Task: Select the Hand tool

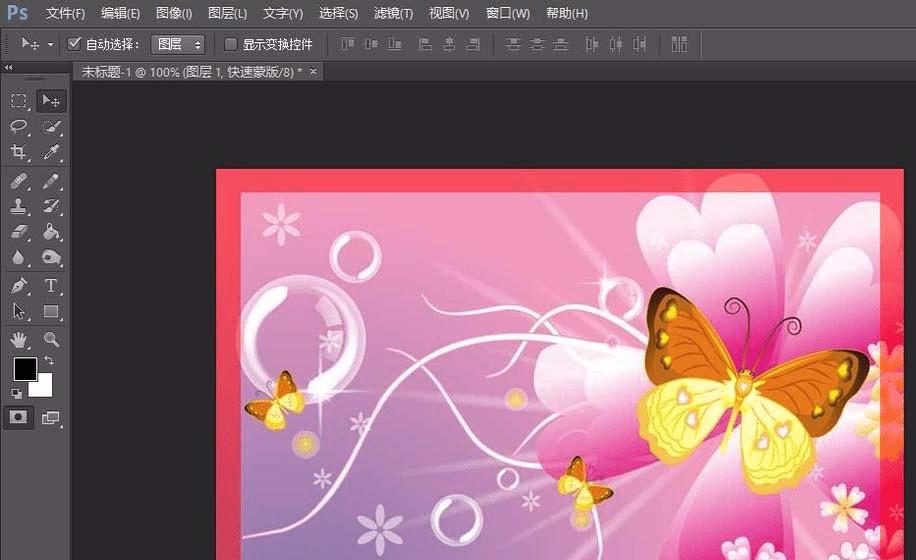Action: (x=19, y=339)
